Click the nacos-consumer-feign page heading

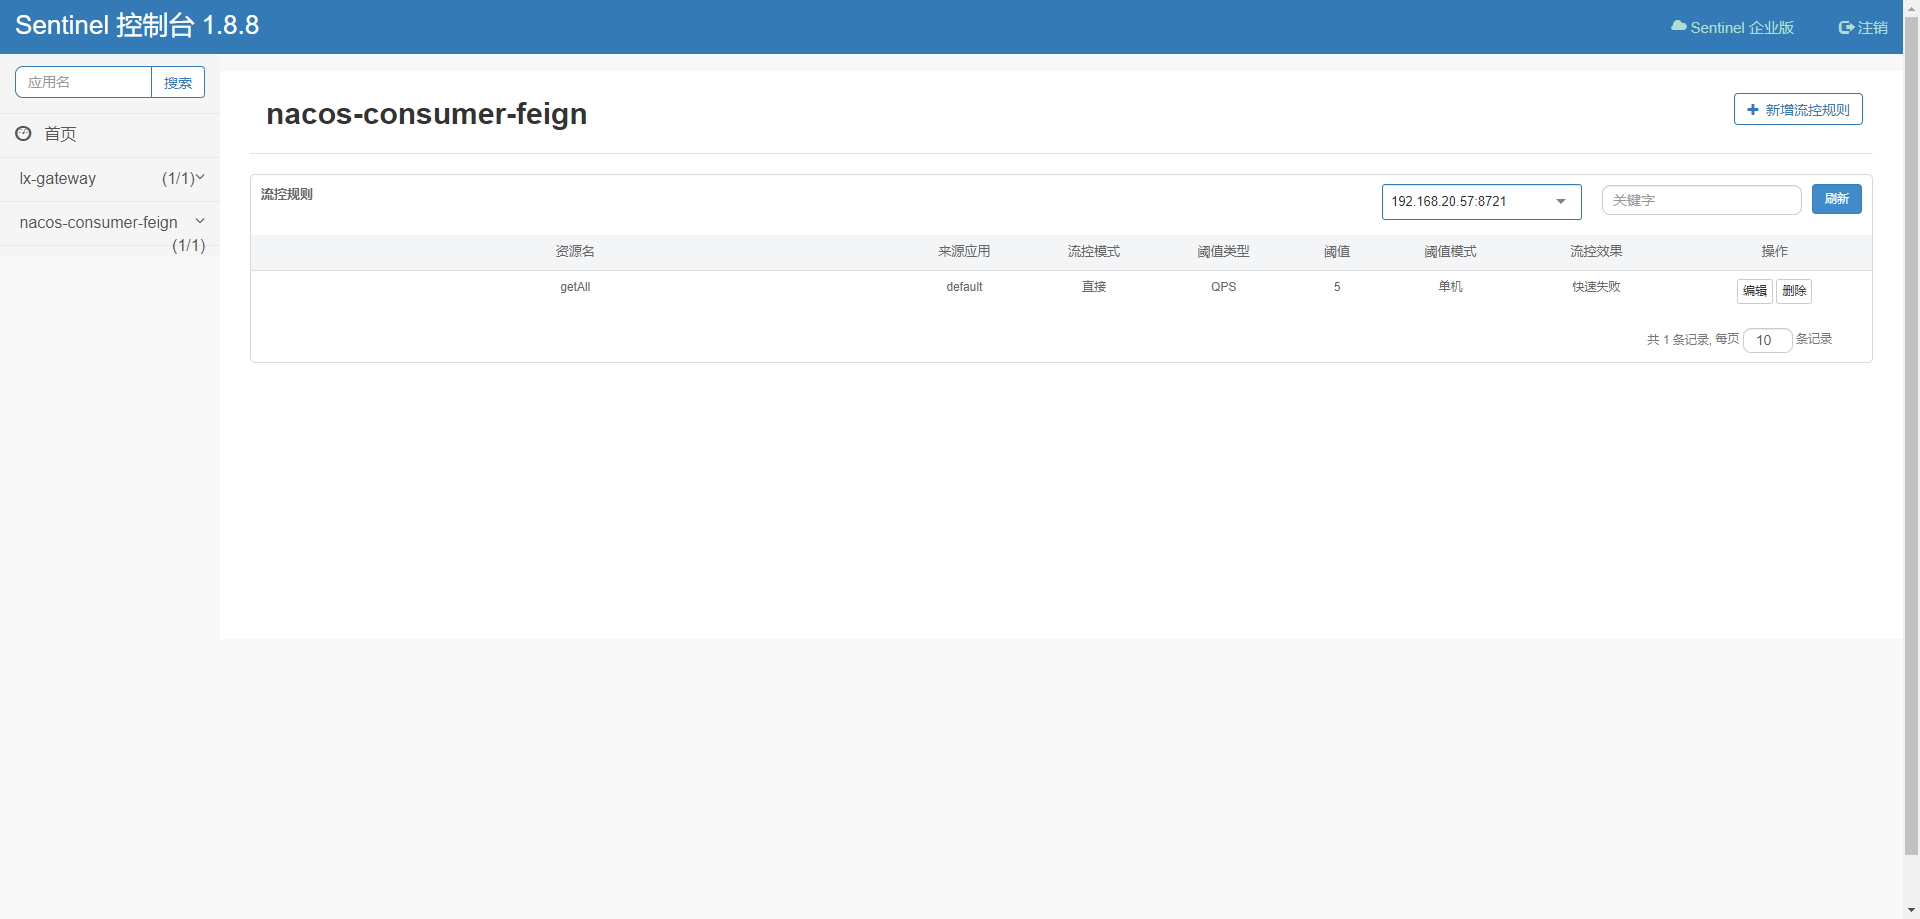[x=427, y=114]
